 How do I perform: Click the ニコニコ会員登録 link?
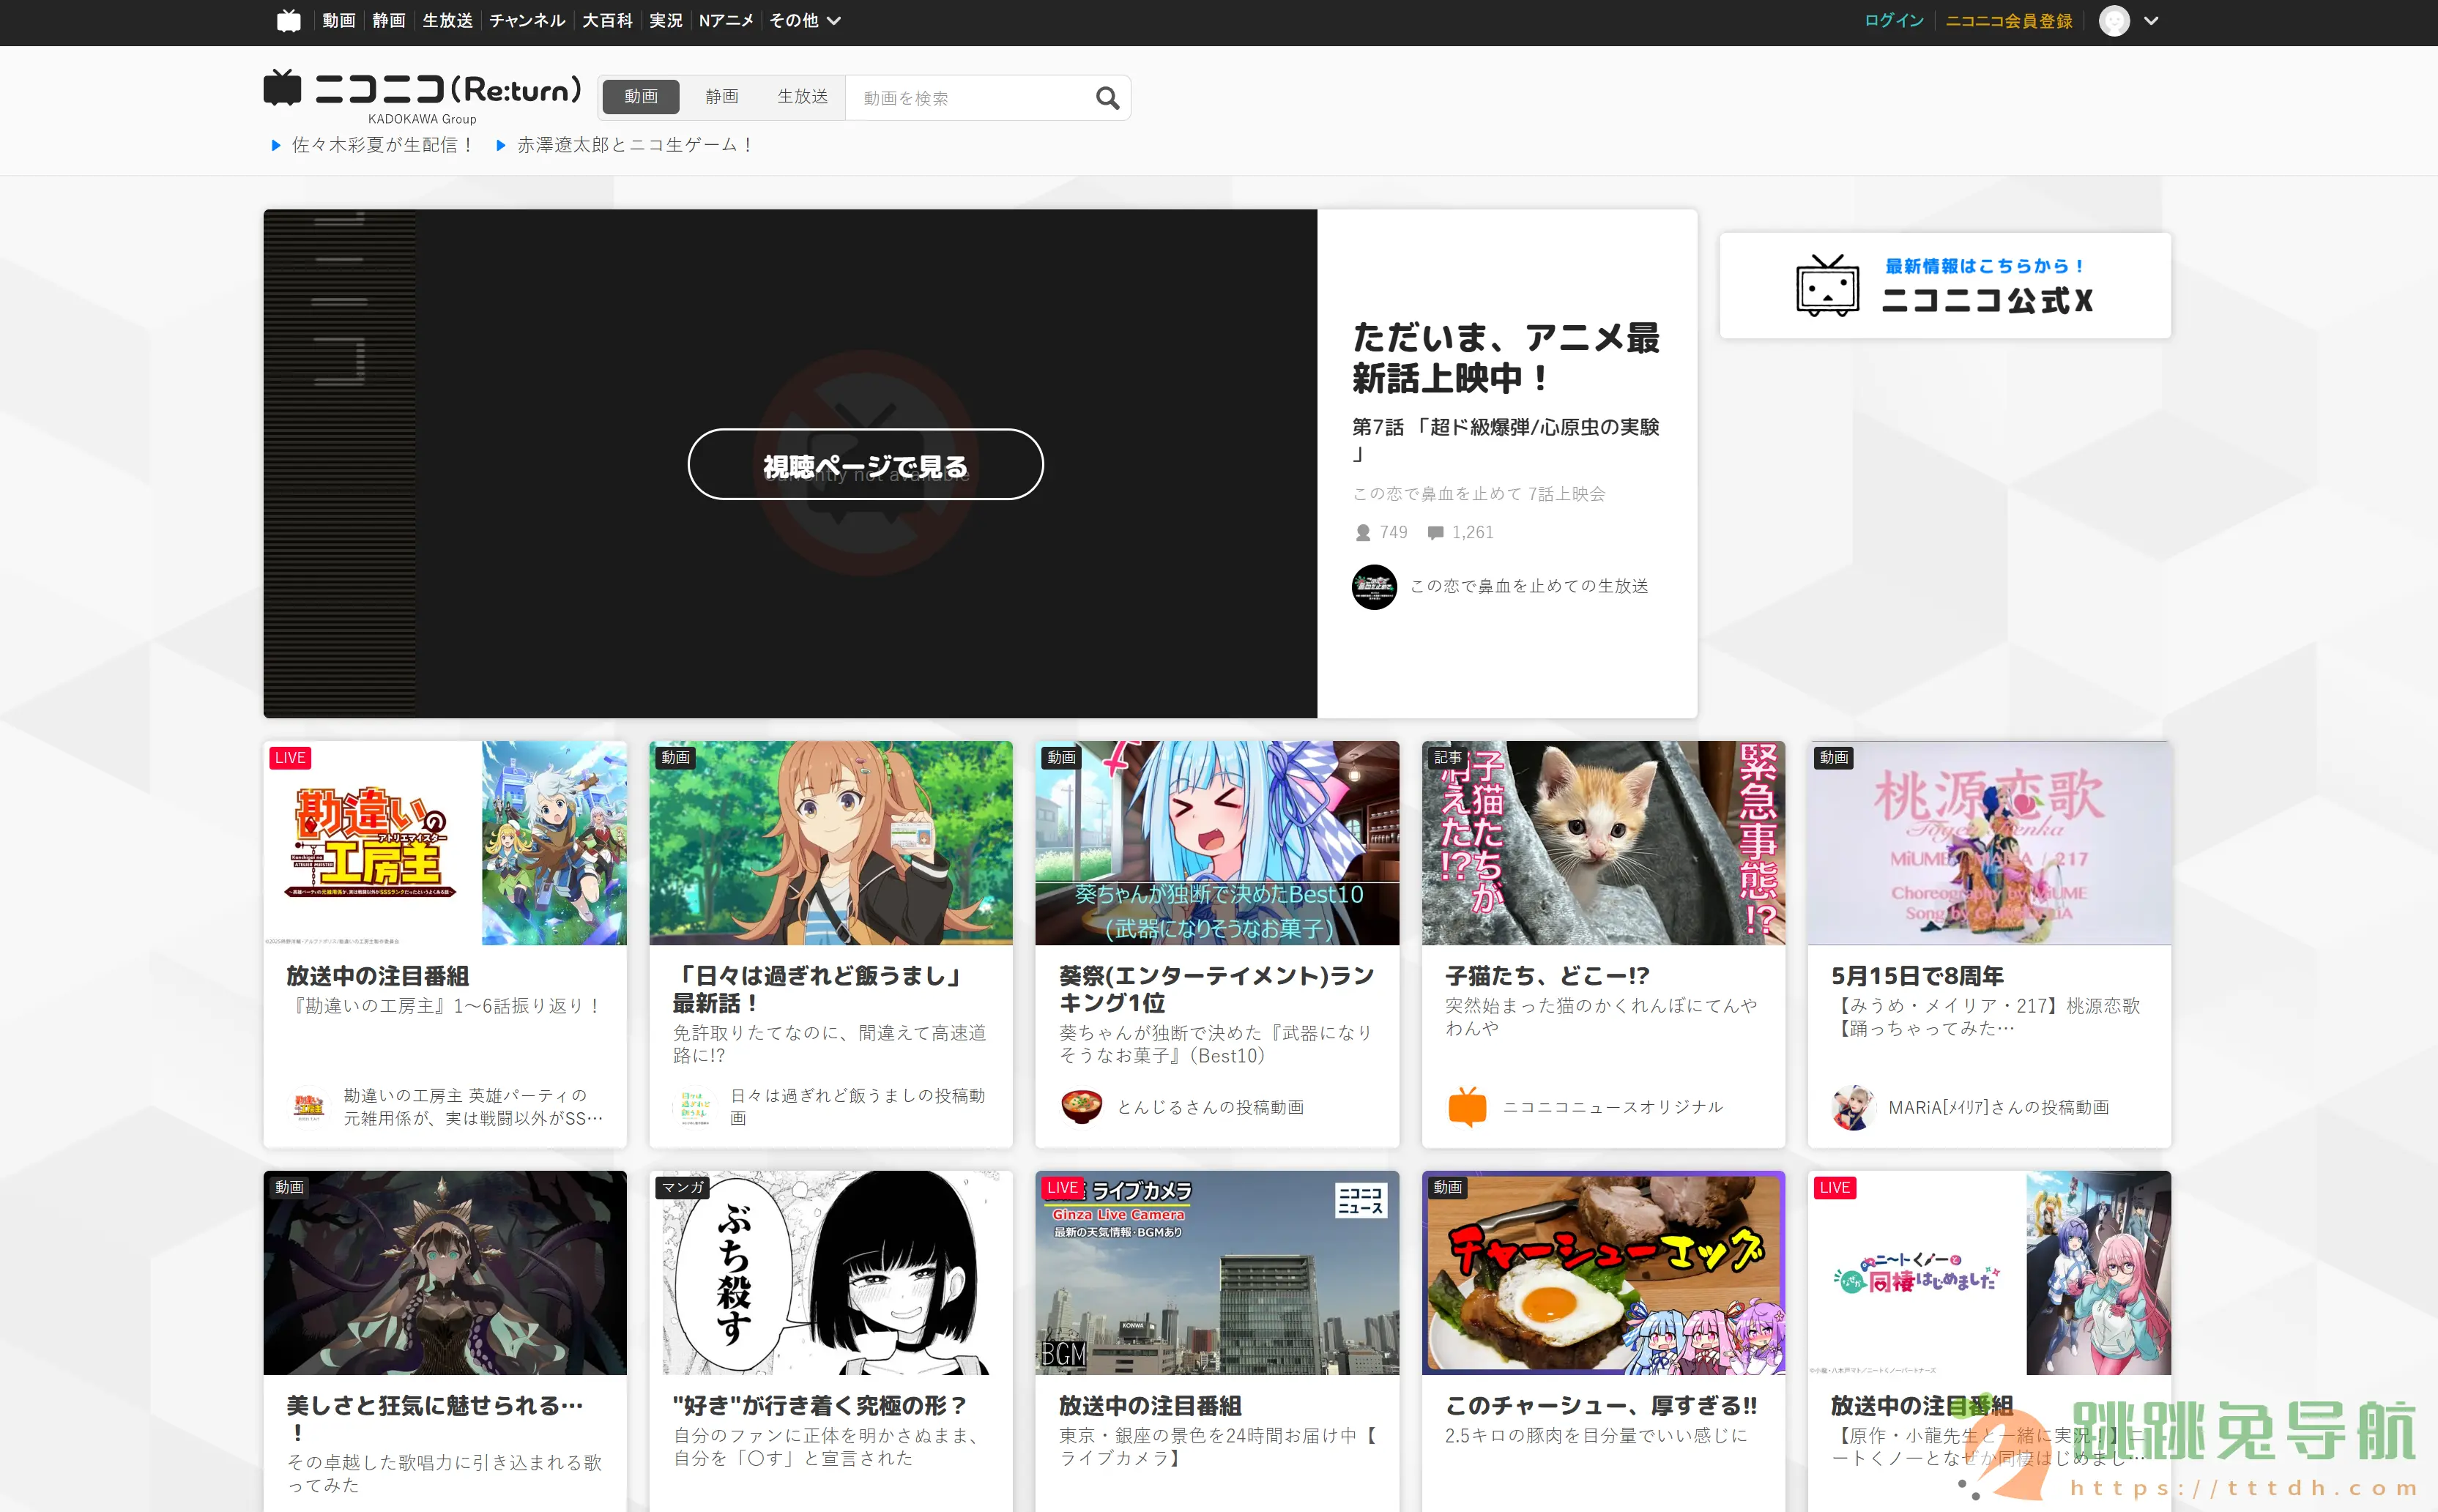[2009, 20]
